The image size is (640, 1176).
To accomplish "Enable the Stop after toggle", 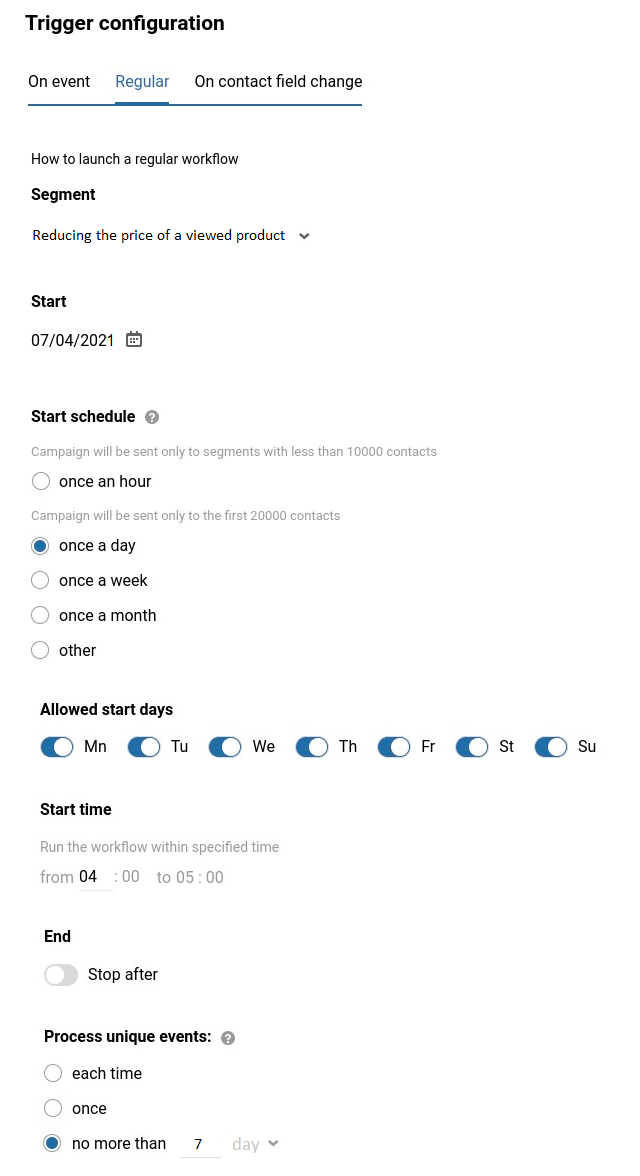I will click(61, 975).
